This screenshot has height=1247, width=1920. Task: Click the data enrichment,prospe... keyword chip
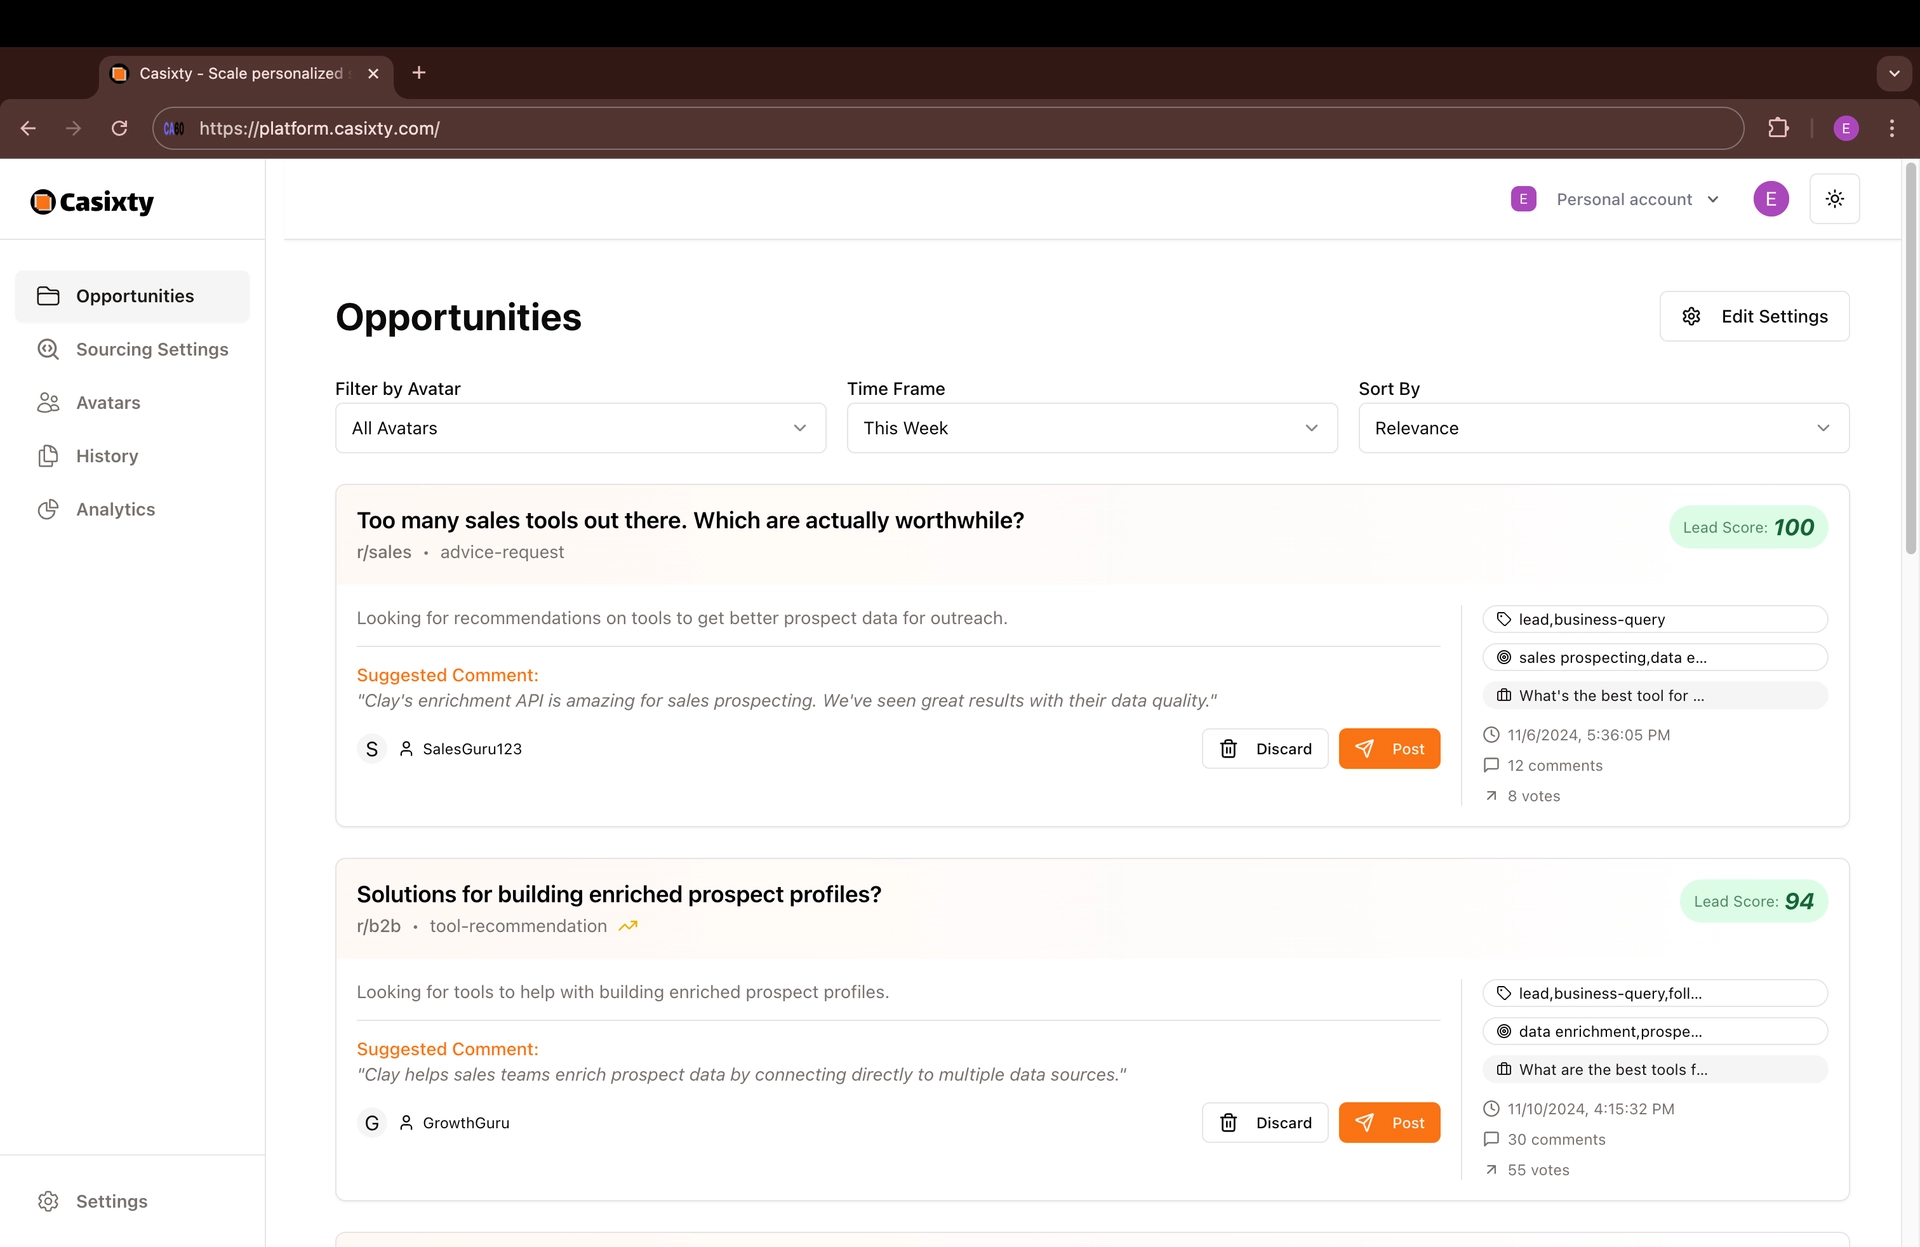coord(1655,1031)
